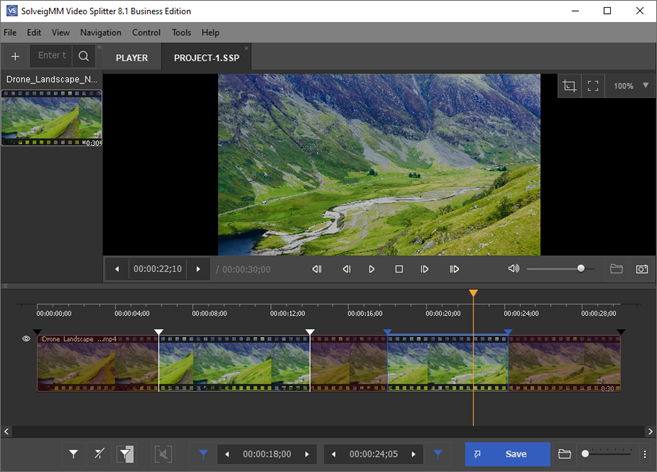The width and height of the screenshot is (657, 472).
Task: Select the white marker near 00:00:06
Action: 158,332
